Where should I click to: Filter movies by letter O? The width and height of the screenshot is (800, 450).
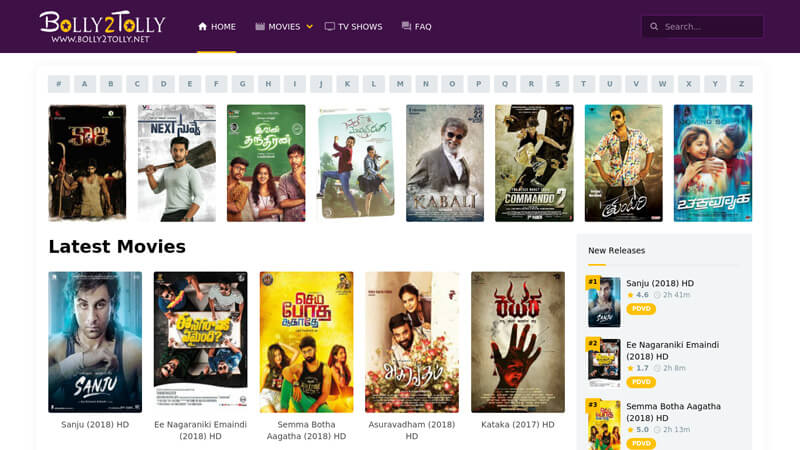point(453,84)
